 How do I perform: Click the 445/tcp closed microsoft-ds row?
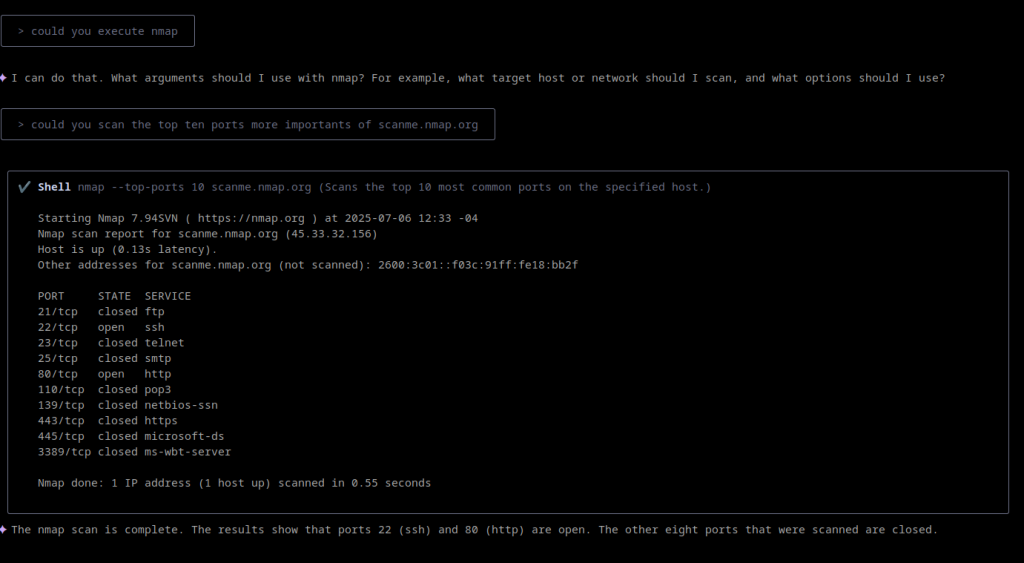point(131,438)
